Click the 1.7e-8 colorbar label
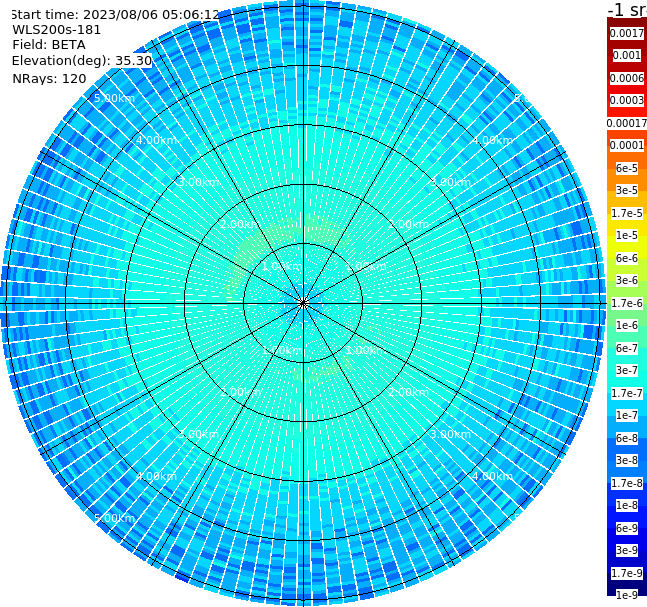 point(627,483)
